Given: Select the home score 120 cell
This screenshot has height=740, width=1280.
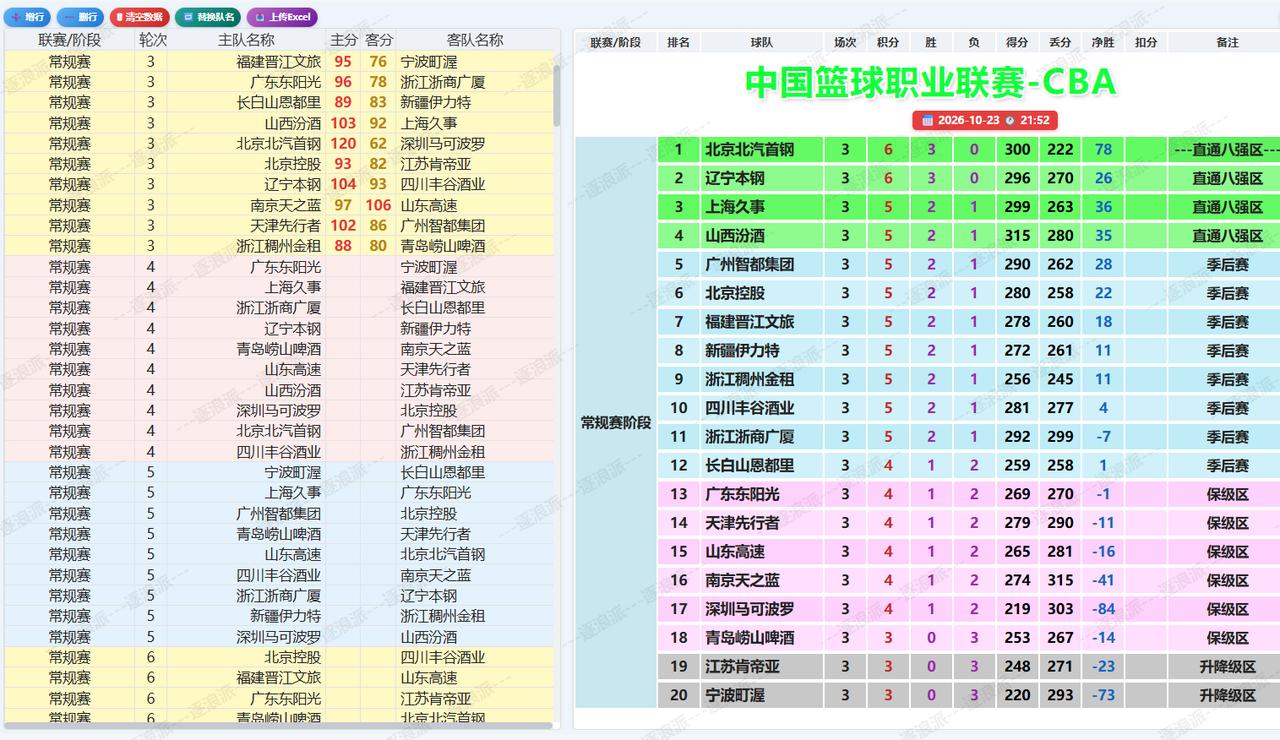Looking at the screenshot, I should pyautogui.click(x=343, y=143).
